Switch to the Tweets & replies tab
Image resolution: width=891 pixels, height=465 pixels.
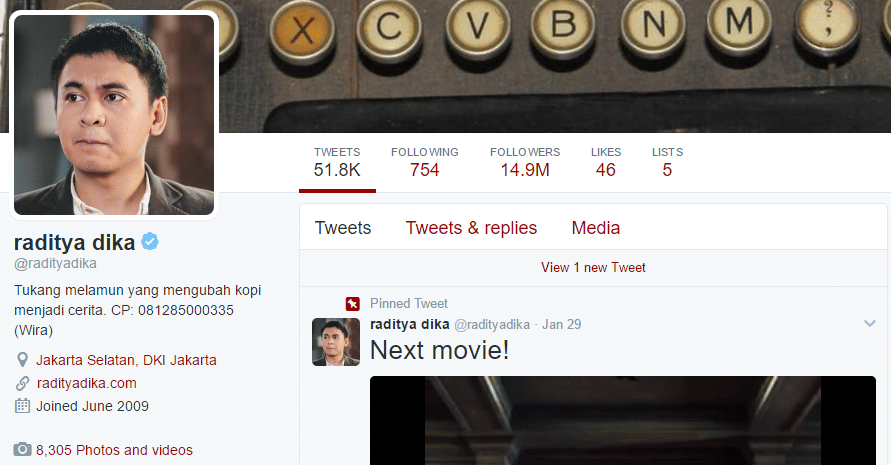(x=471, y=228)
